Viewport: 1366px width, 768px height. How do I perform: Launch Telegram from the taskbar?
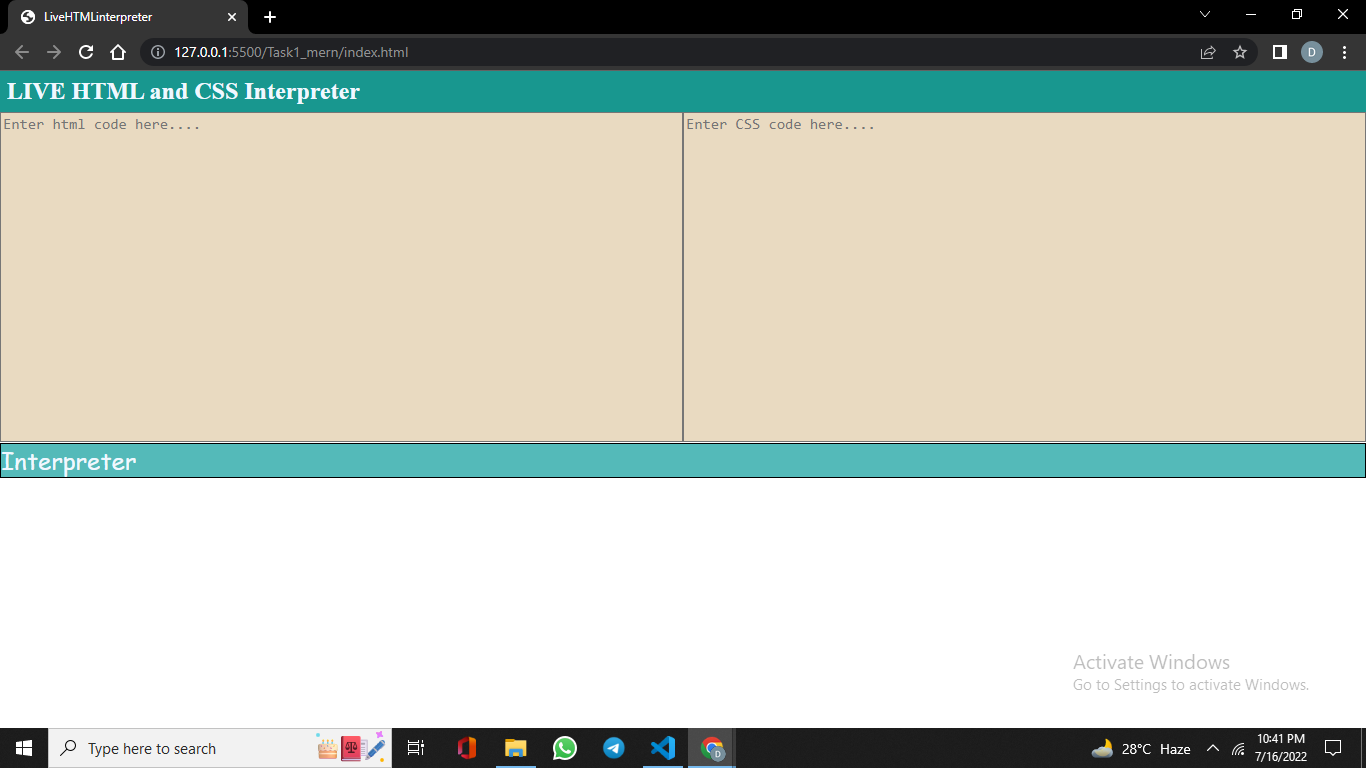pyautogui.click(x=613, y=748)
